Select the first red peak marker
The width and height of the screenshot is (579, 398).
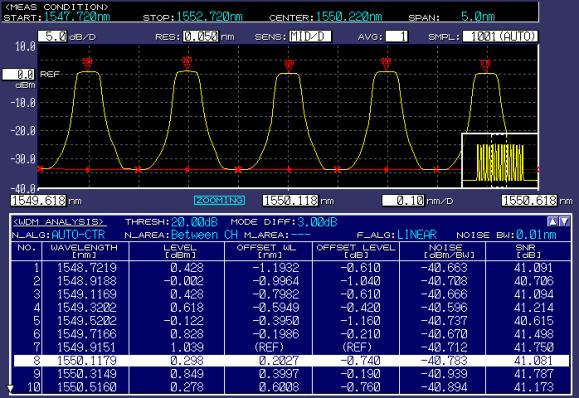pos(87,63)
